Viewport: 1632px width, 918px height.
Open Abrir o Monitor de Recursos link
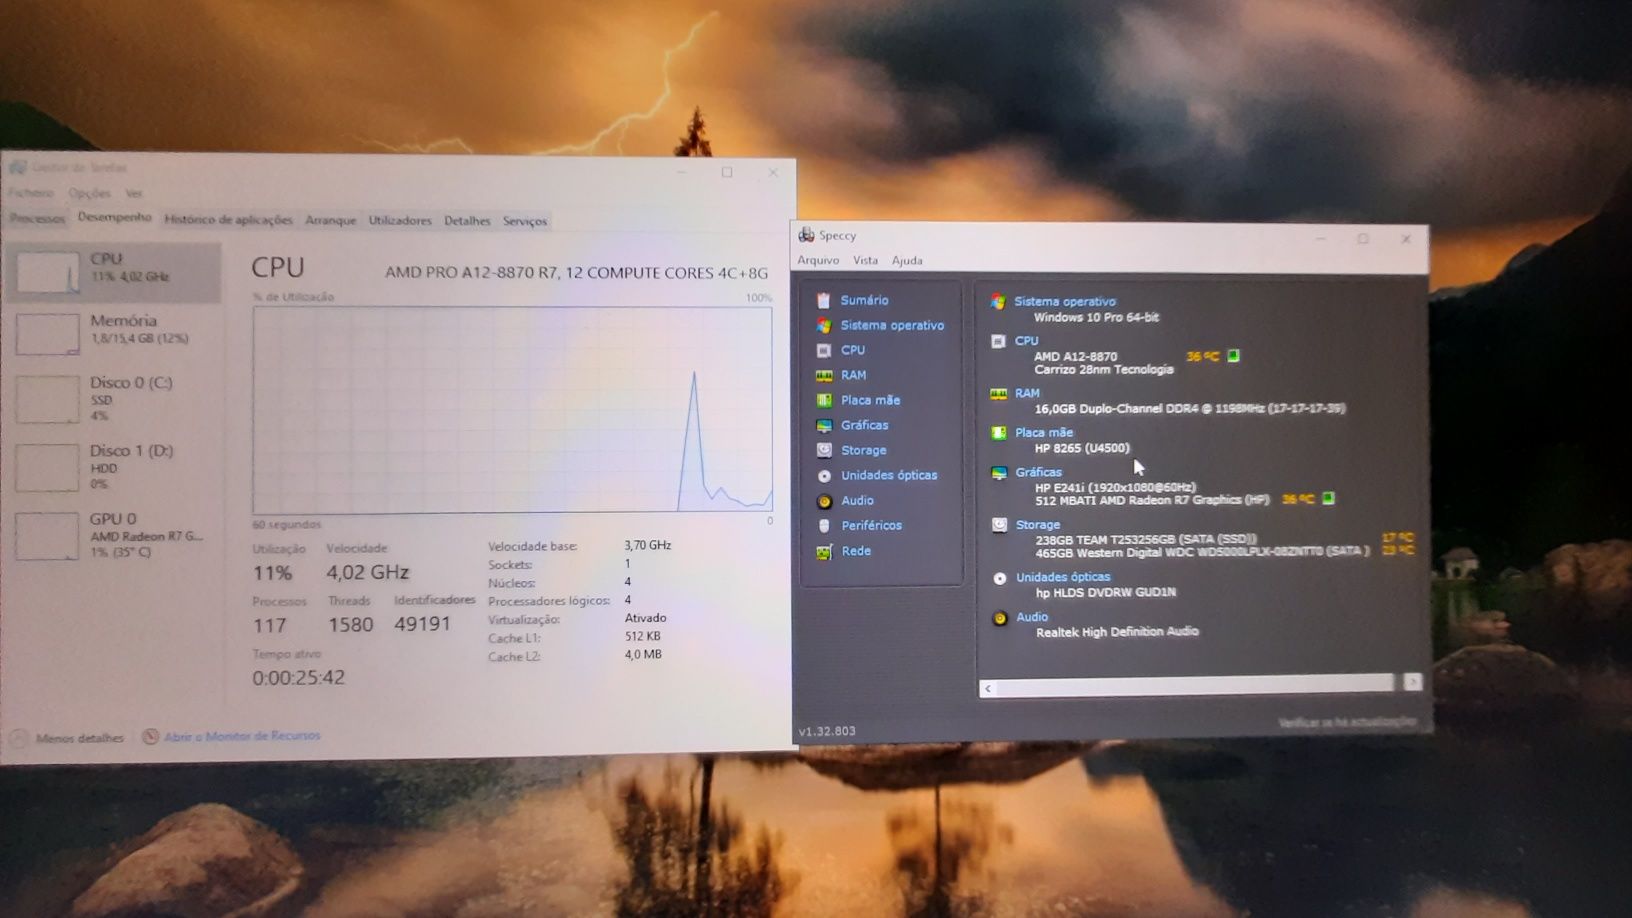(242, 736)
